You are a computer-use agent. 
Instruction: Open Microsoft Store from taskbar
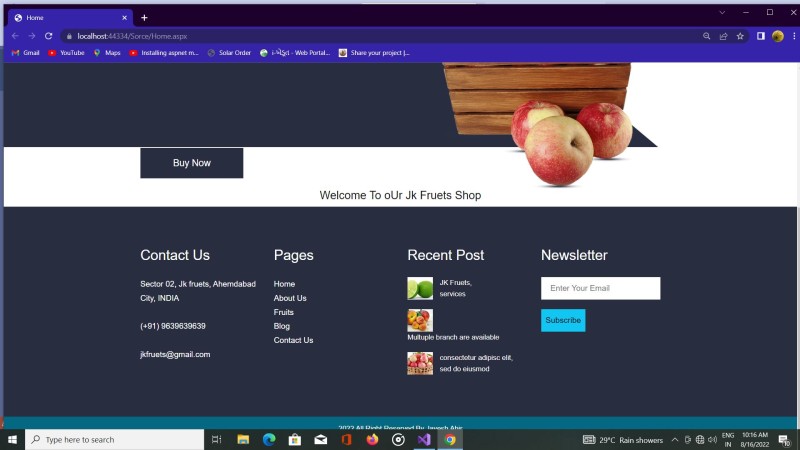click(295, 439)
